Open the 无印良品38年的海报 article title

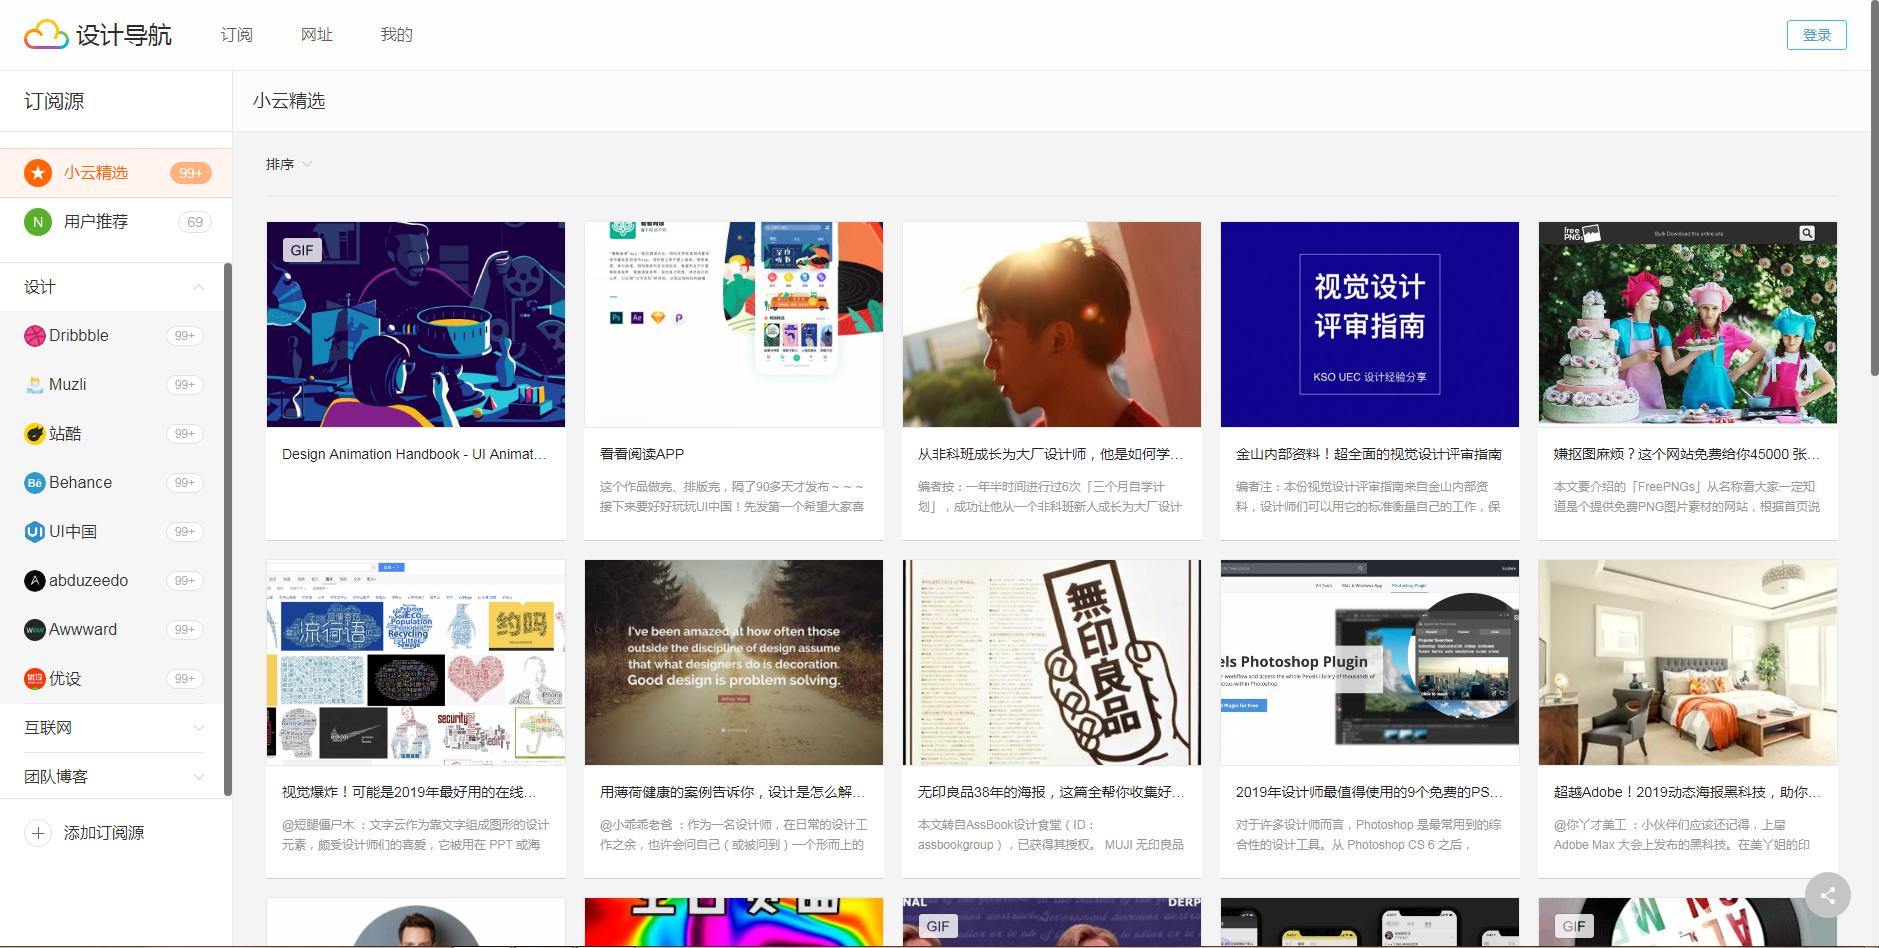(1051, 792)
